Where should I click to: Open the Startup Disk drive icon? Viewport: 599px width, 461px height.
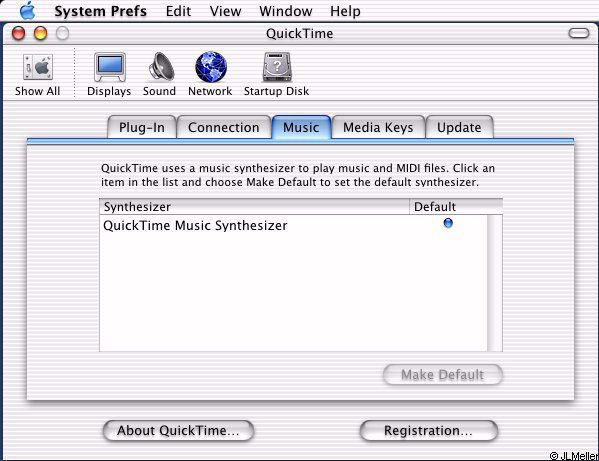pos(277,67)
